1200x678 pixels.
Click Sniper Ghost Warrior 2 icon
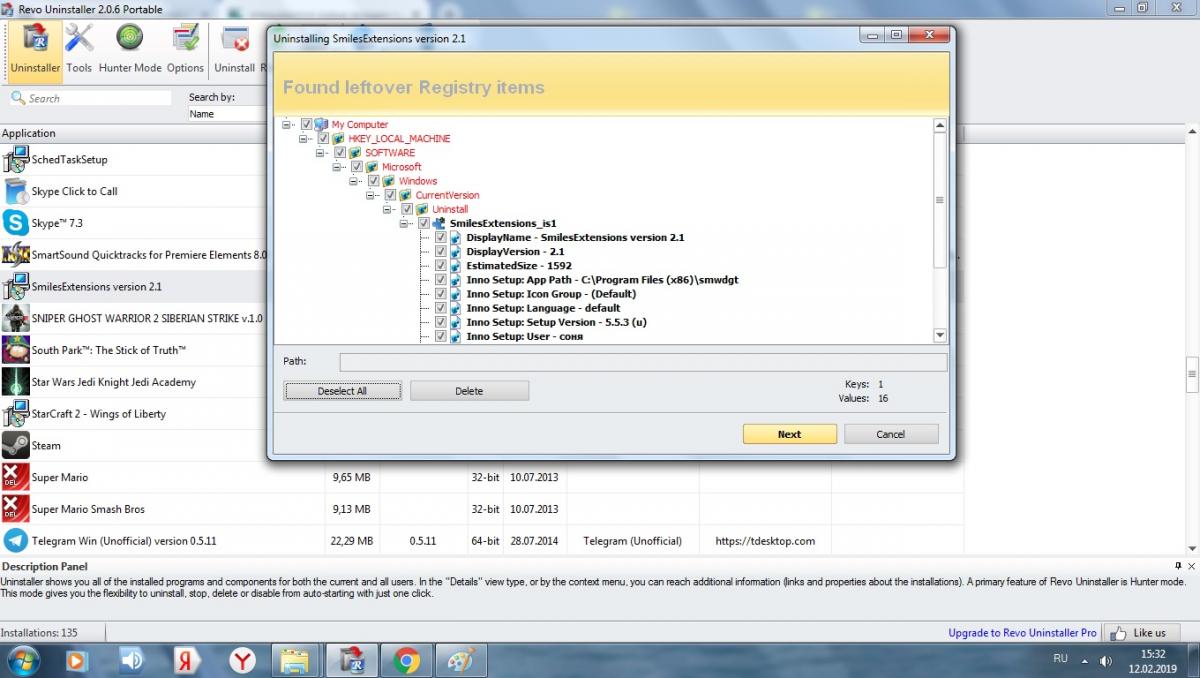tap(15, 318)
